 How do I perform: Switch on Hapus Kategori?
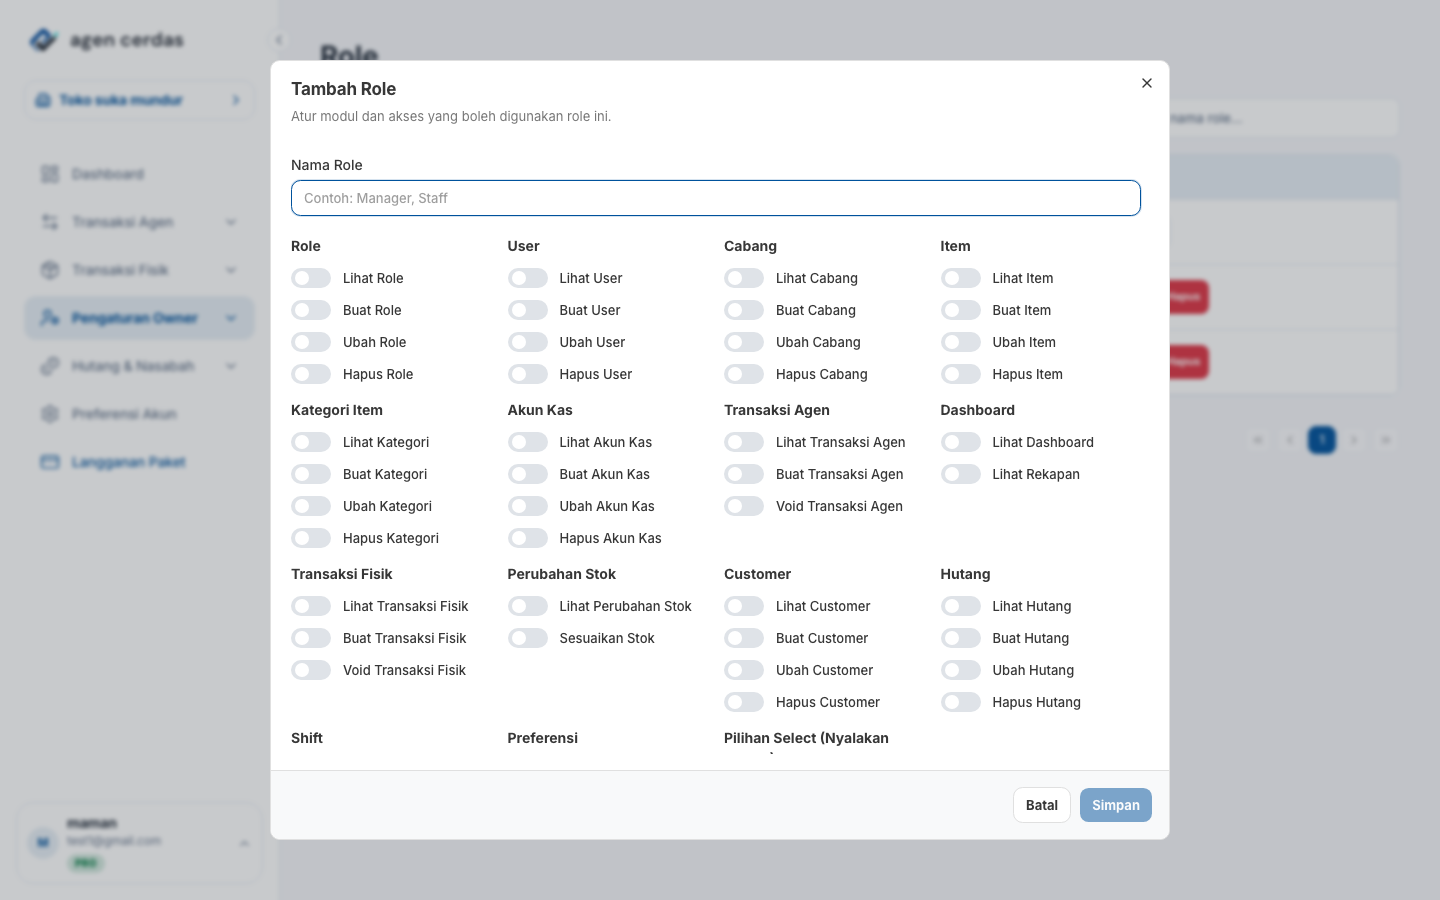pos(311,538)
